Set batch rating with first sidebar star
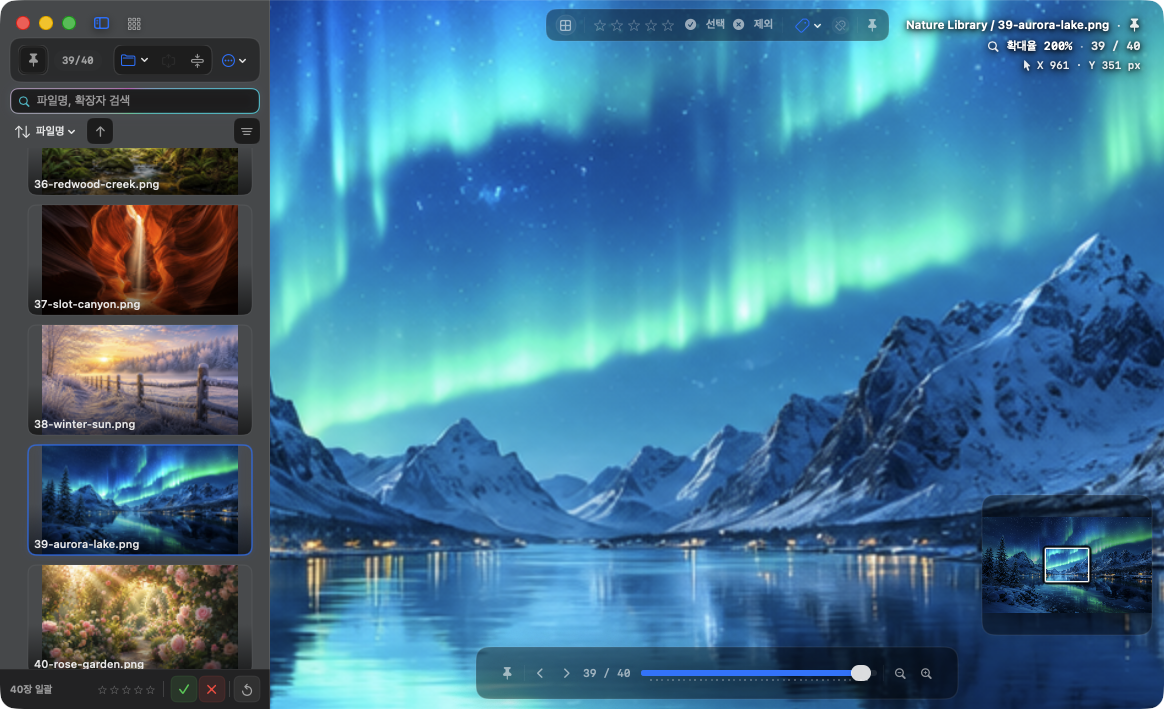Image resolution: width=1164 pixels, height=709 pixels. pos(102,690)
